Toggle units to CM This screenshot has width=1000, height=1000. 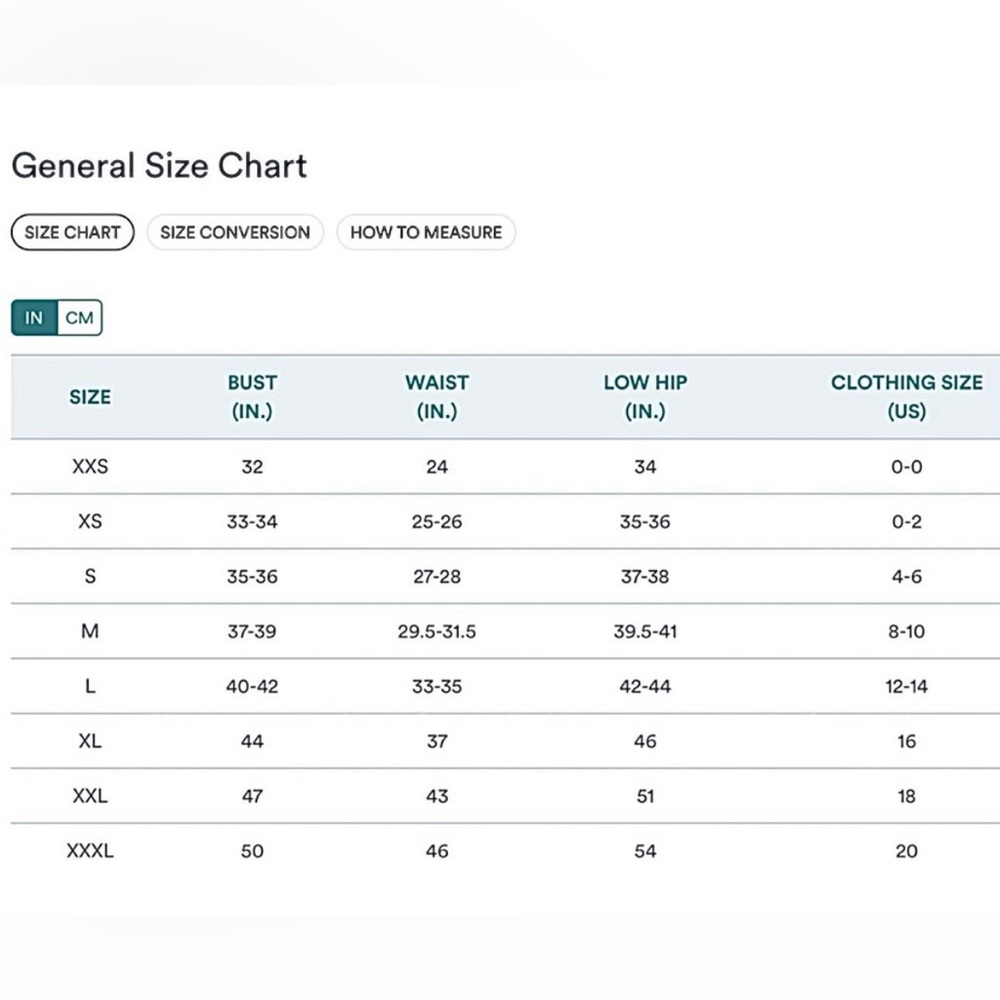point(80,318)
